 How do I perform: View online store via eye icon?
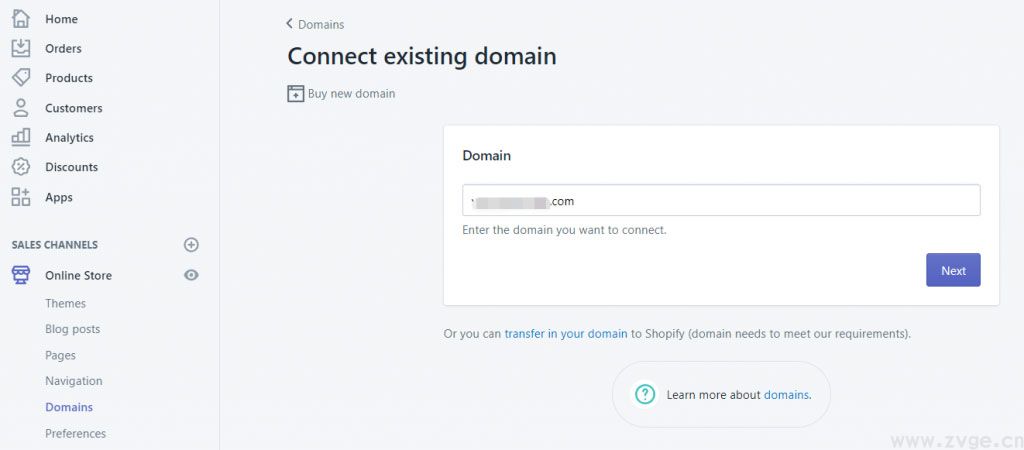(192, 275)
